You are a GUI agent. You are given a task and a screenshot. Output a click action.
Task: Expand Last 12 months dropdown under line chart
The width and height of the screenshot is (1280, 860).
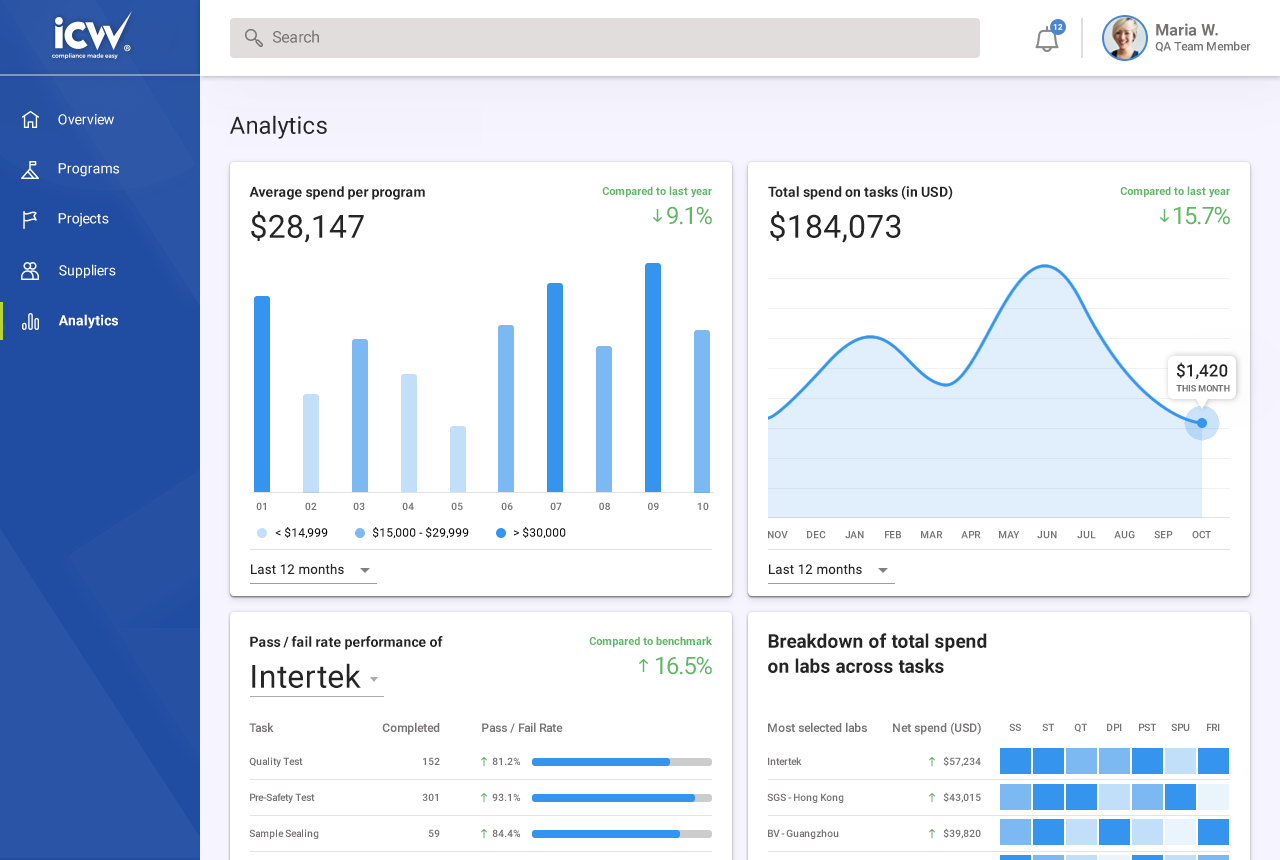click(x=830, y=570)
